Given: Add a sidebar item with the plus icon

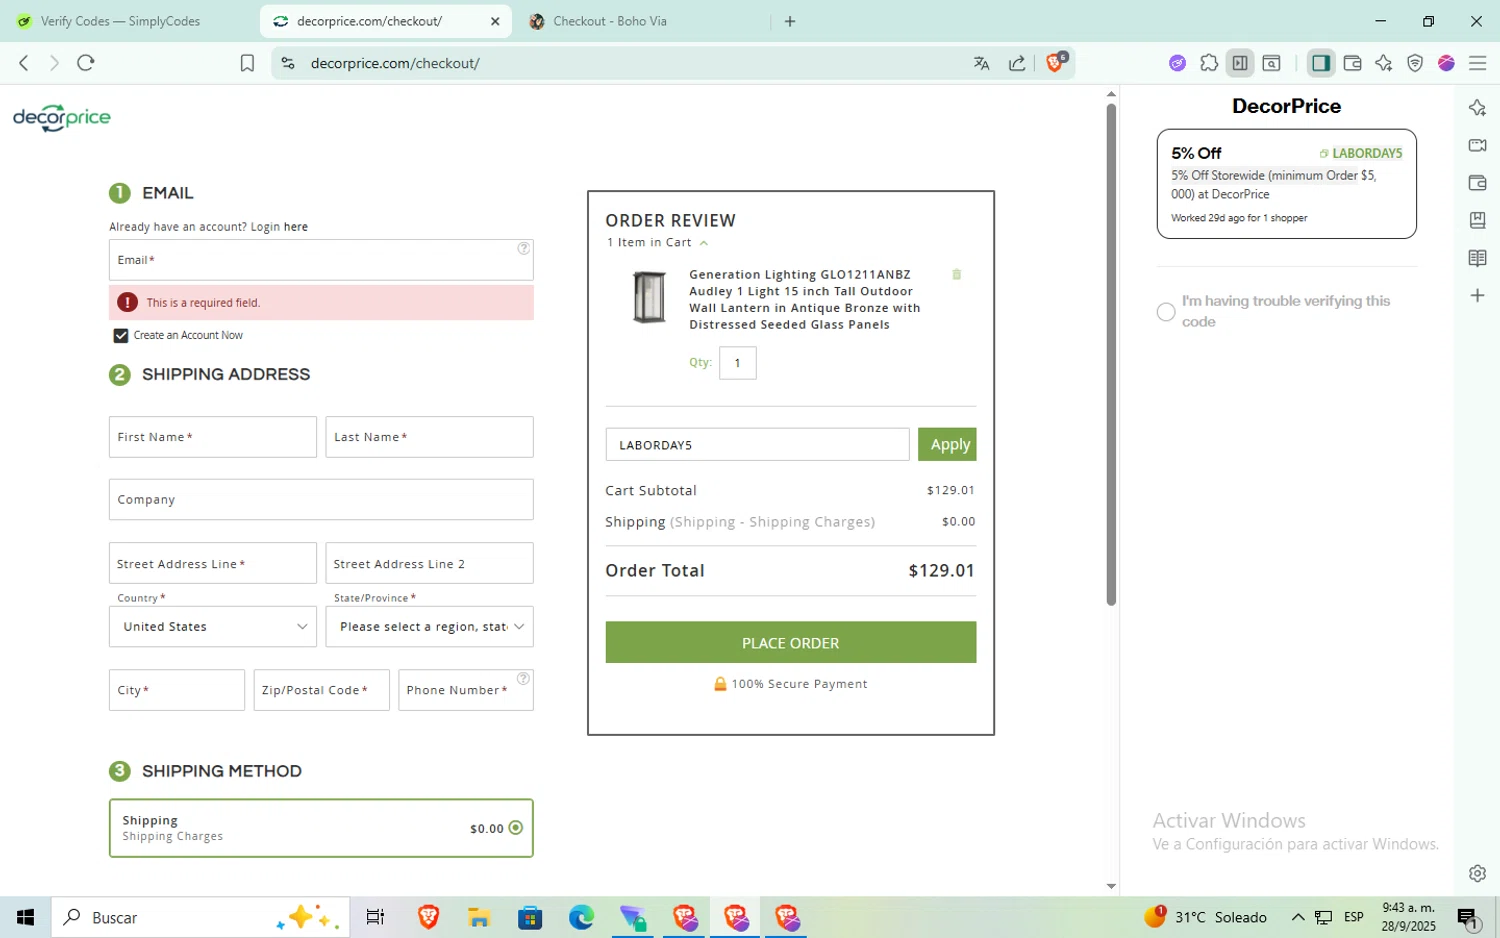Looking at the screenshot, I should coord(1477,295).
